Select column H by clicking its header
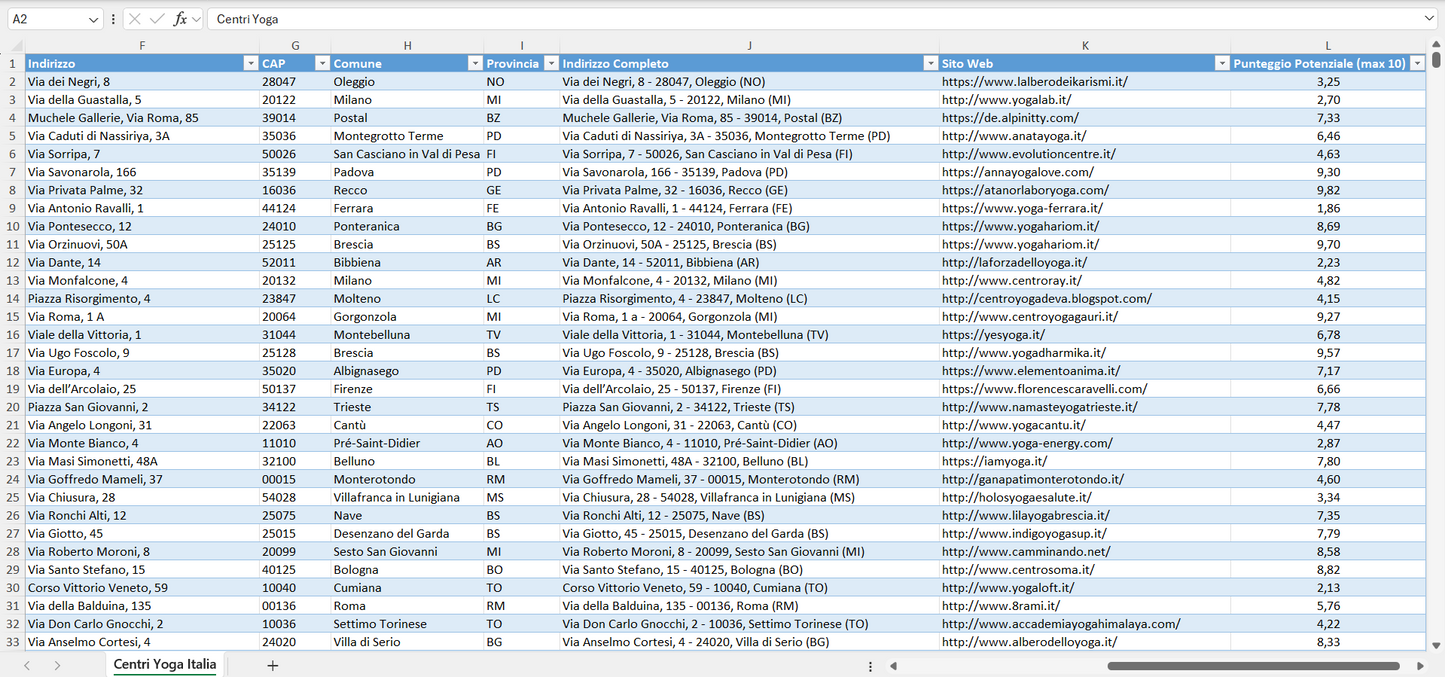This screenshot has width=1445, height=677. click(x=408, y=45)
